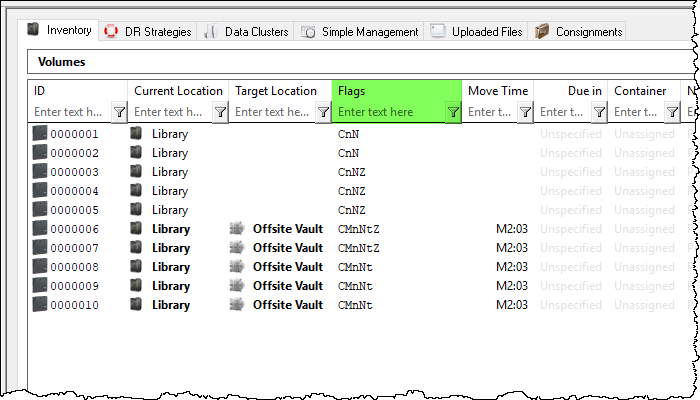The image size is (700, 400).
Task: Open the Target Location filter funnel
Action: (323, 112)
